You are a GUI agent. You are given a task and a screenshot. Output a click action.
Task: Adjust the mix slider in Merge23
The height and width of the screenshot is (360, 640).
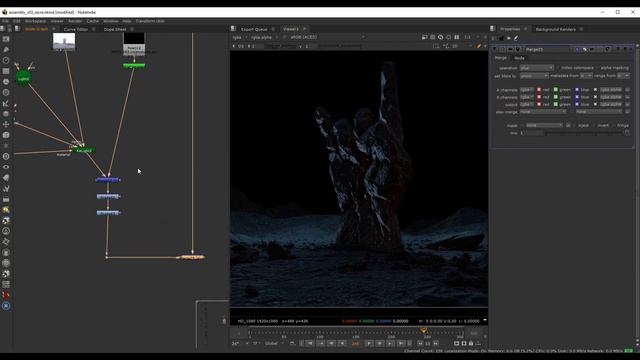584,133
